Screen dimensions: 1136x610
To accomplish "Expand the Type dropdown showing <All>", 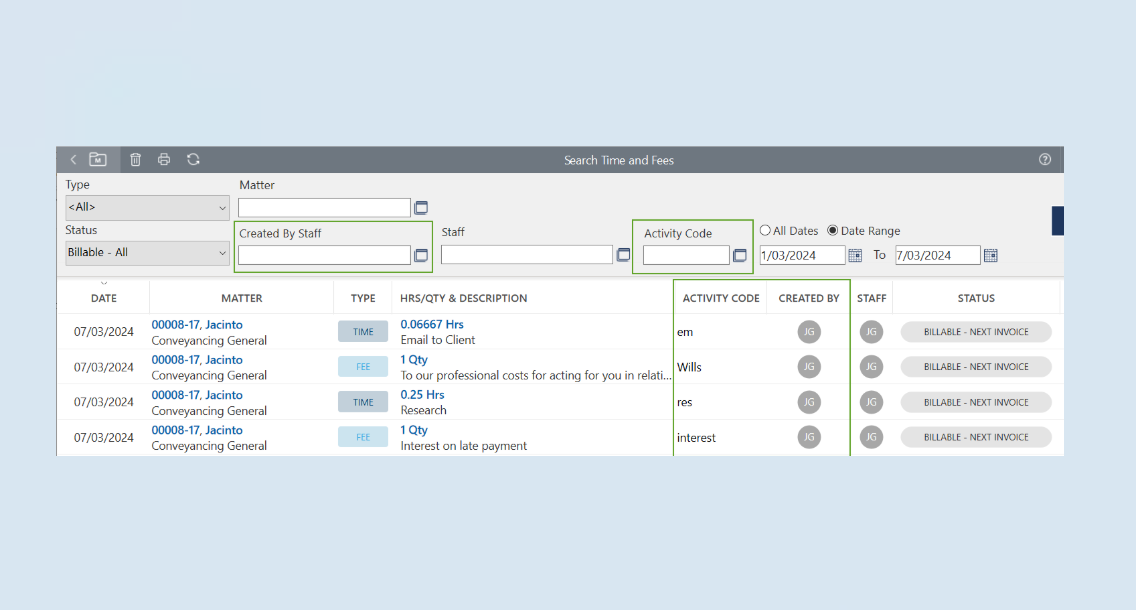I will click(x=147, y=208).
